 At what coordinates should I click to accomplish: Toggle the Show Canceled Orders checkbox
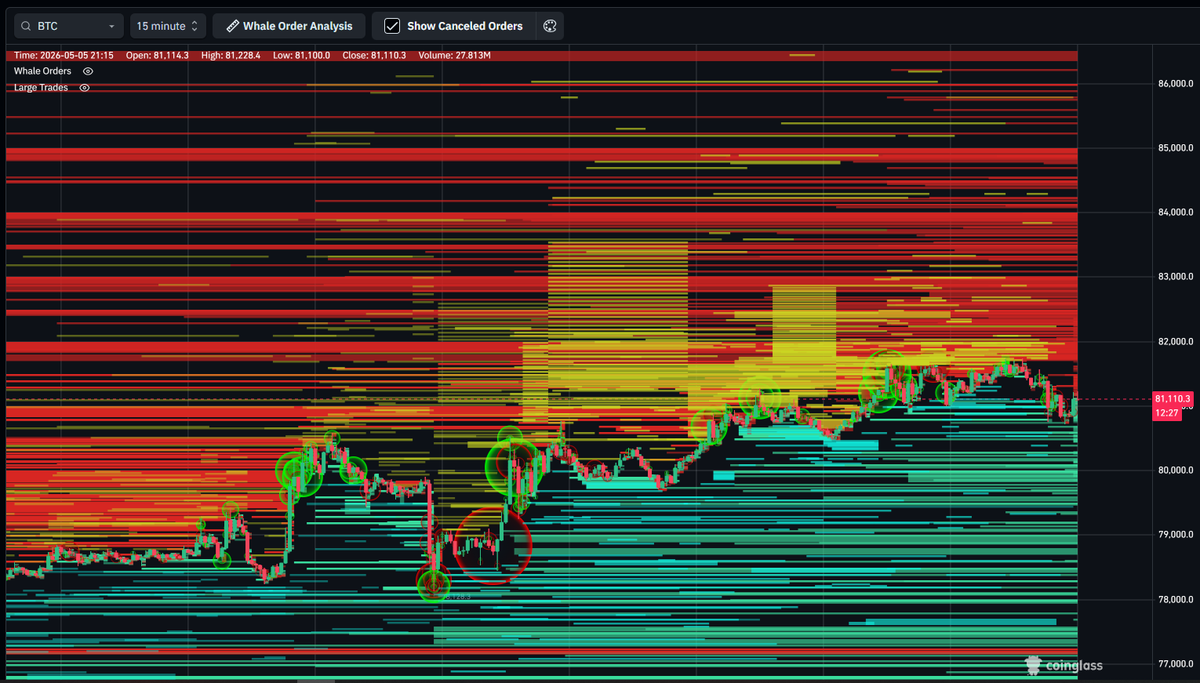click(392, 26)
